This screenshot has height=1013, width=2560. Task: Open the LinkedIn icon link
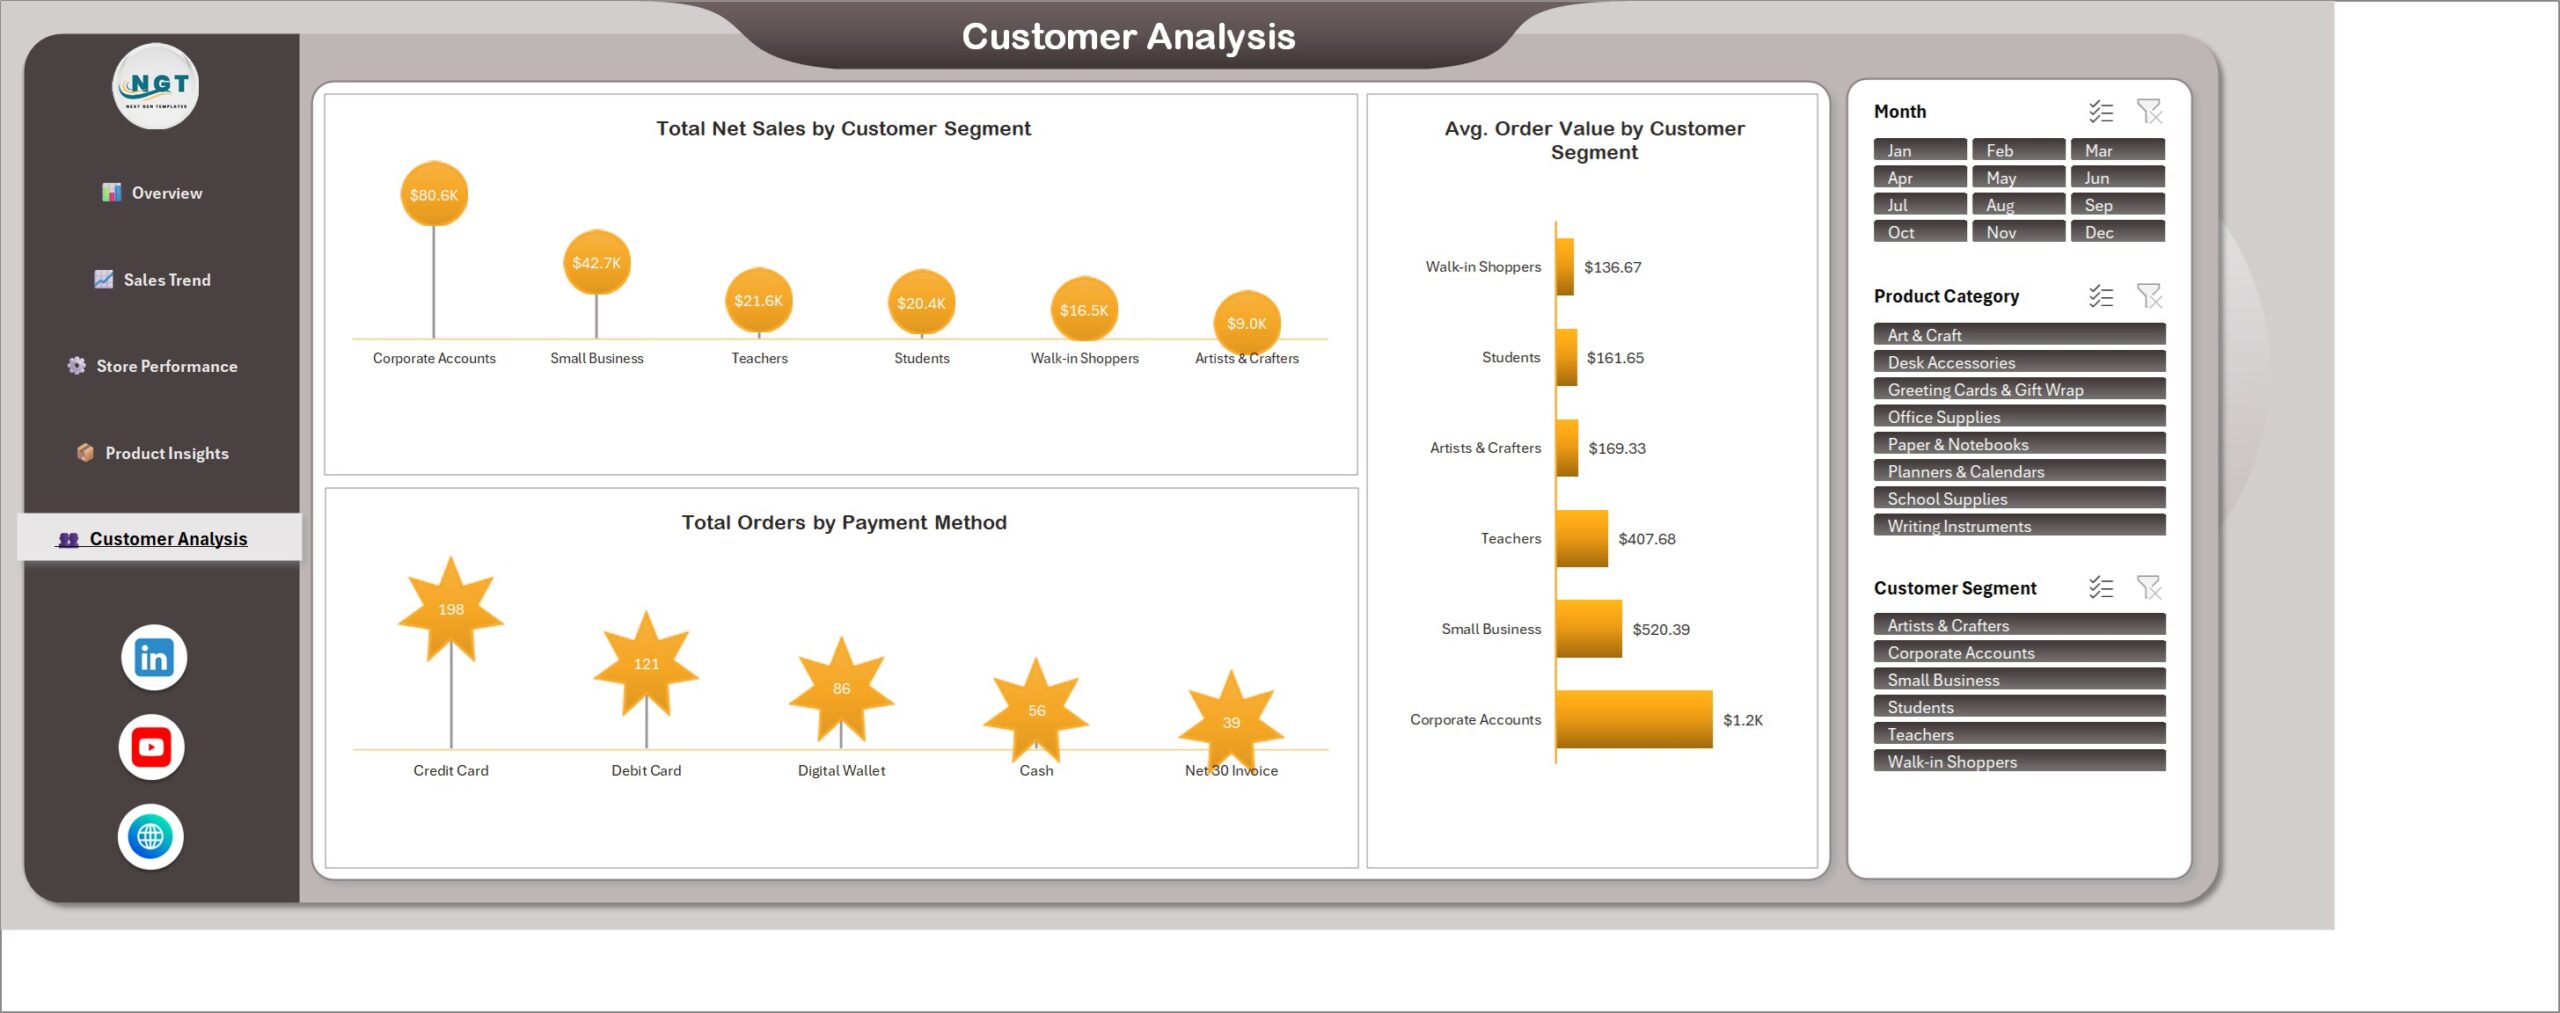click(x=154, y=658)
